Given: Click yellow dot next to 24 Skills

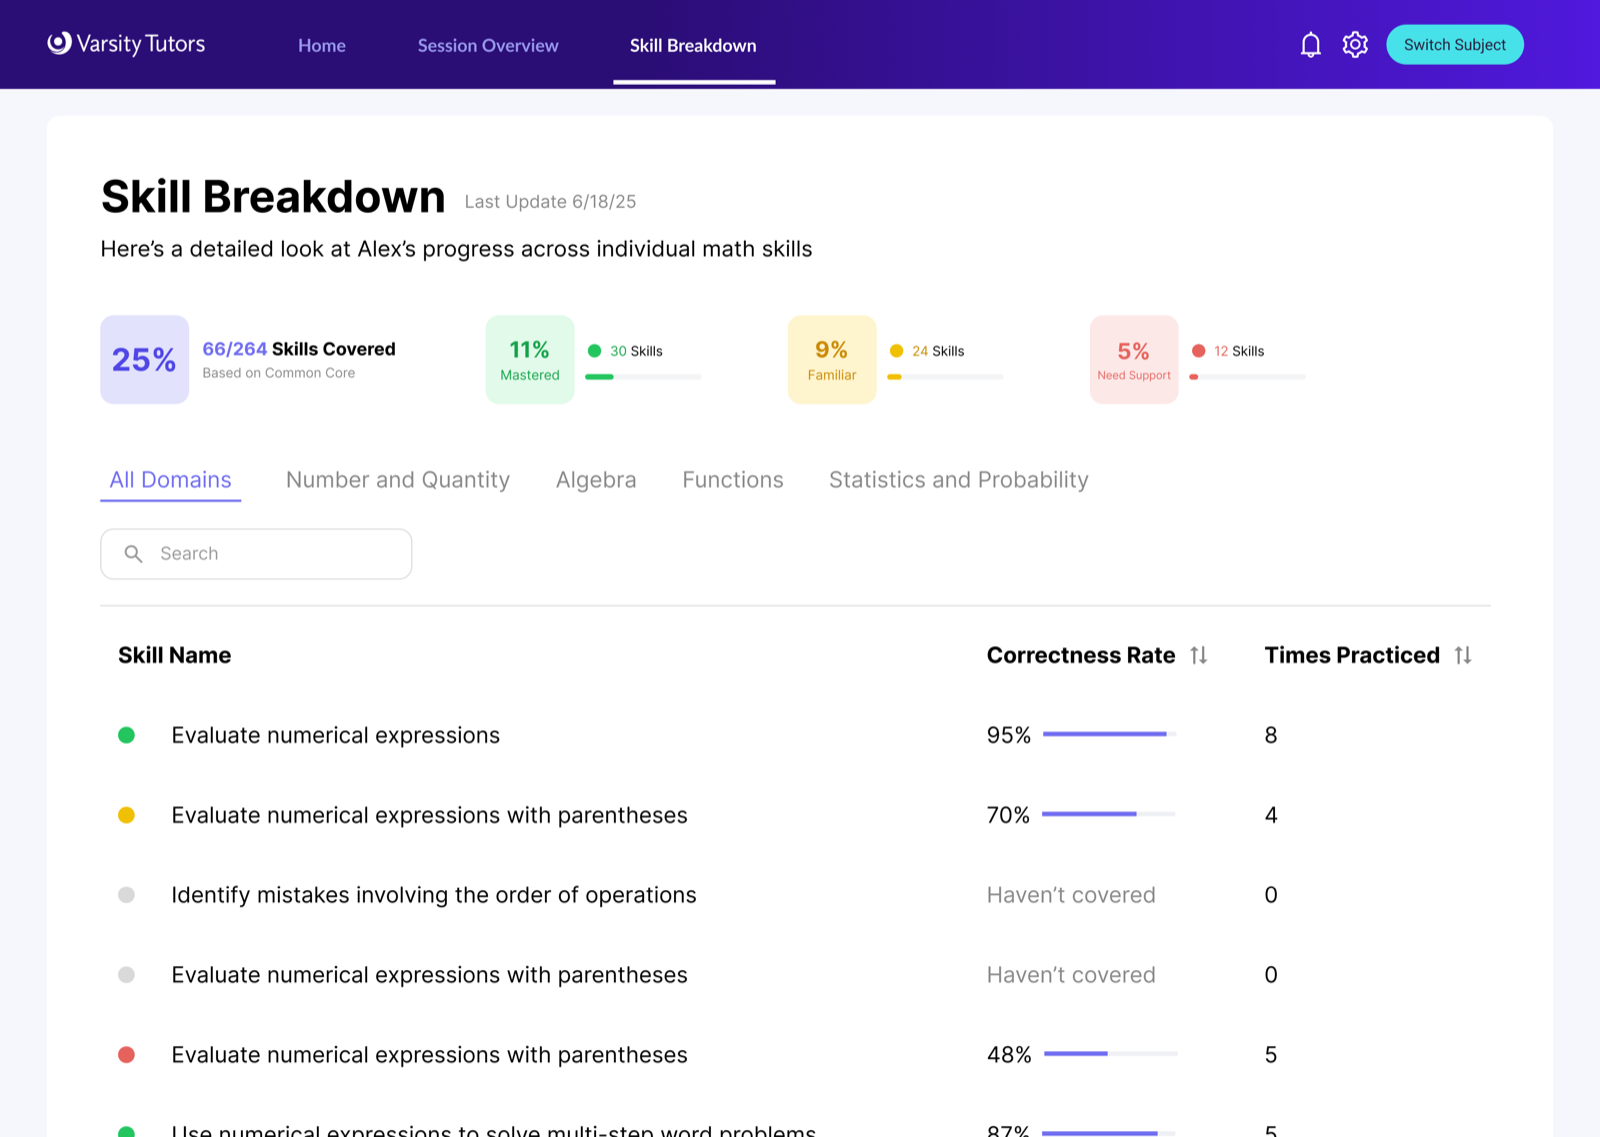Looking at the screenshot, I should (896, 351).
